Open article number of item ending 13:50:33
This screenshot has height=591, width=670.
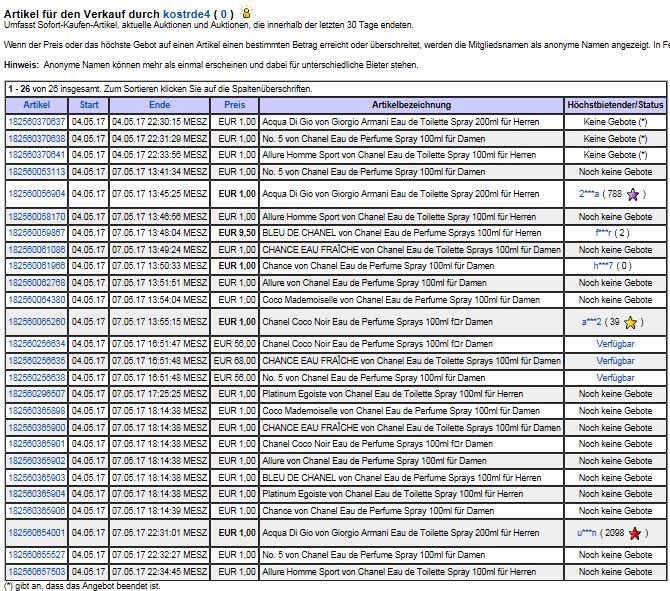click(x=37, y=266)
